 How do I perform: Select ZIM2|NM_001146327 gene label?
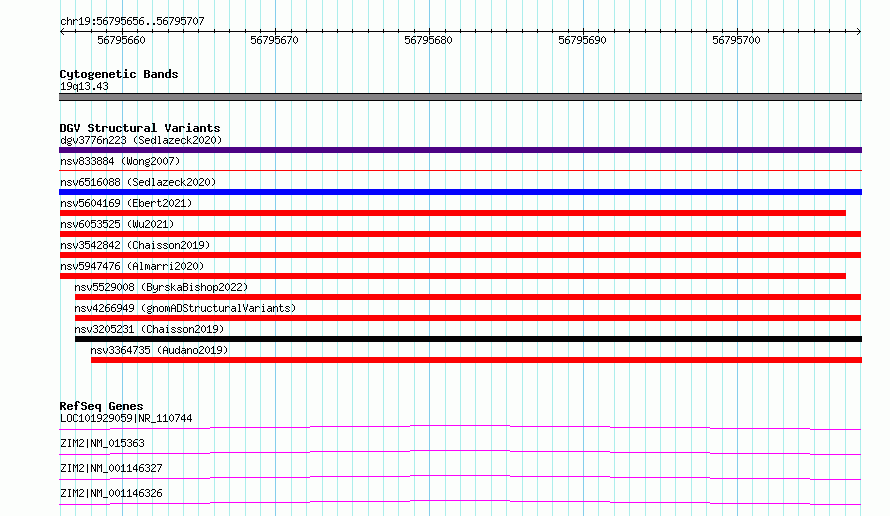pos(111,468)
